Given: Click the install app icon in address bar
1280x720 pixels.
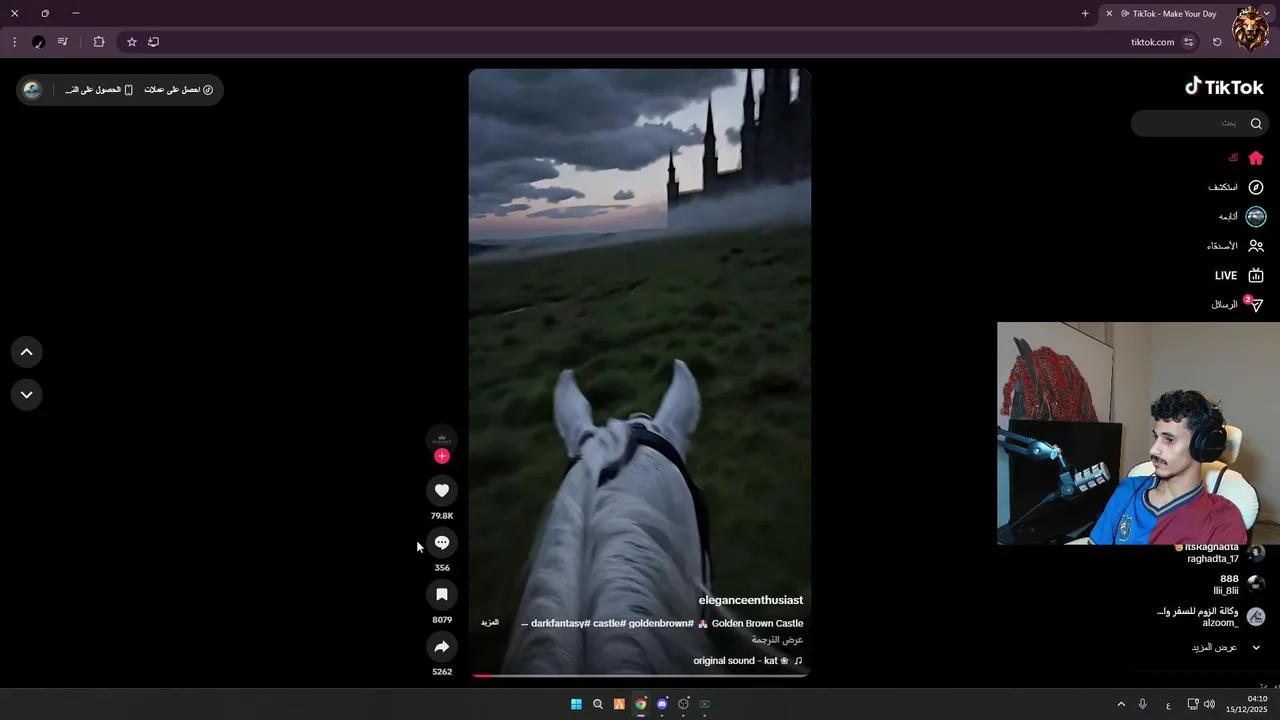Looking at the screenshot, I should [x=154, y=42].
